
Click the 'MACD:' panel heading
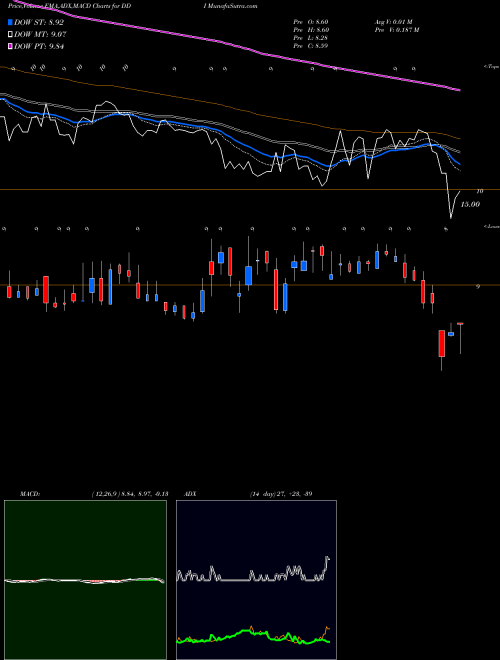point(29,494)
